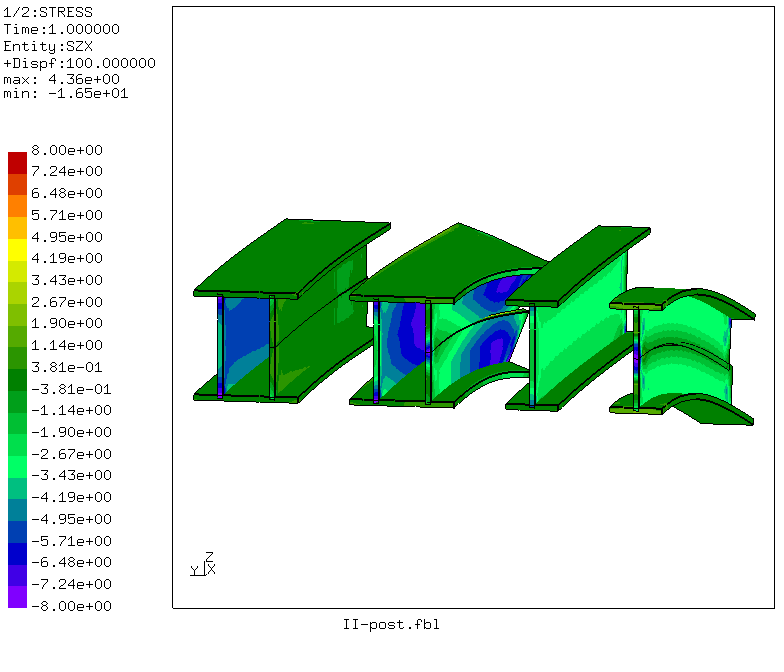Click the legend value "2.67e+00"
Viewport: 784px width, 672px height.
[67, 302]
